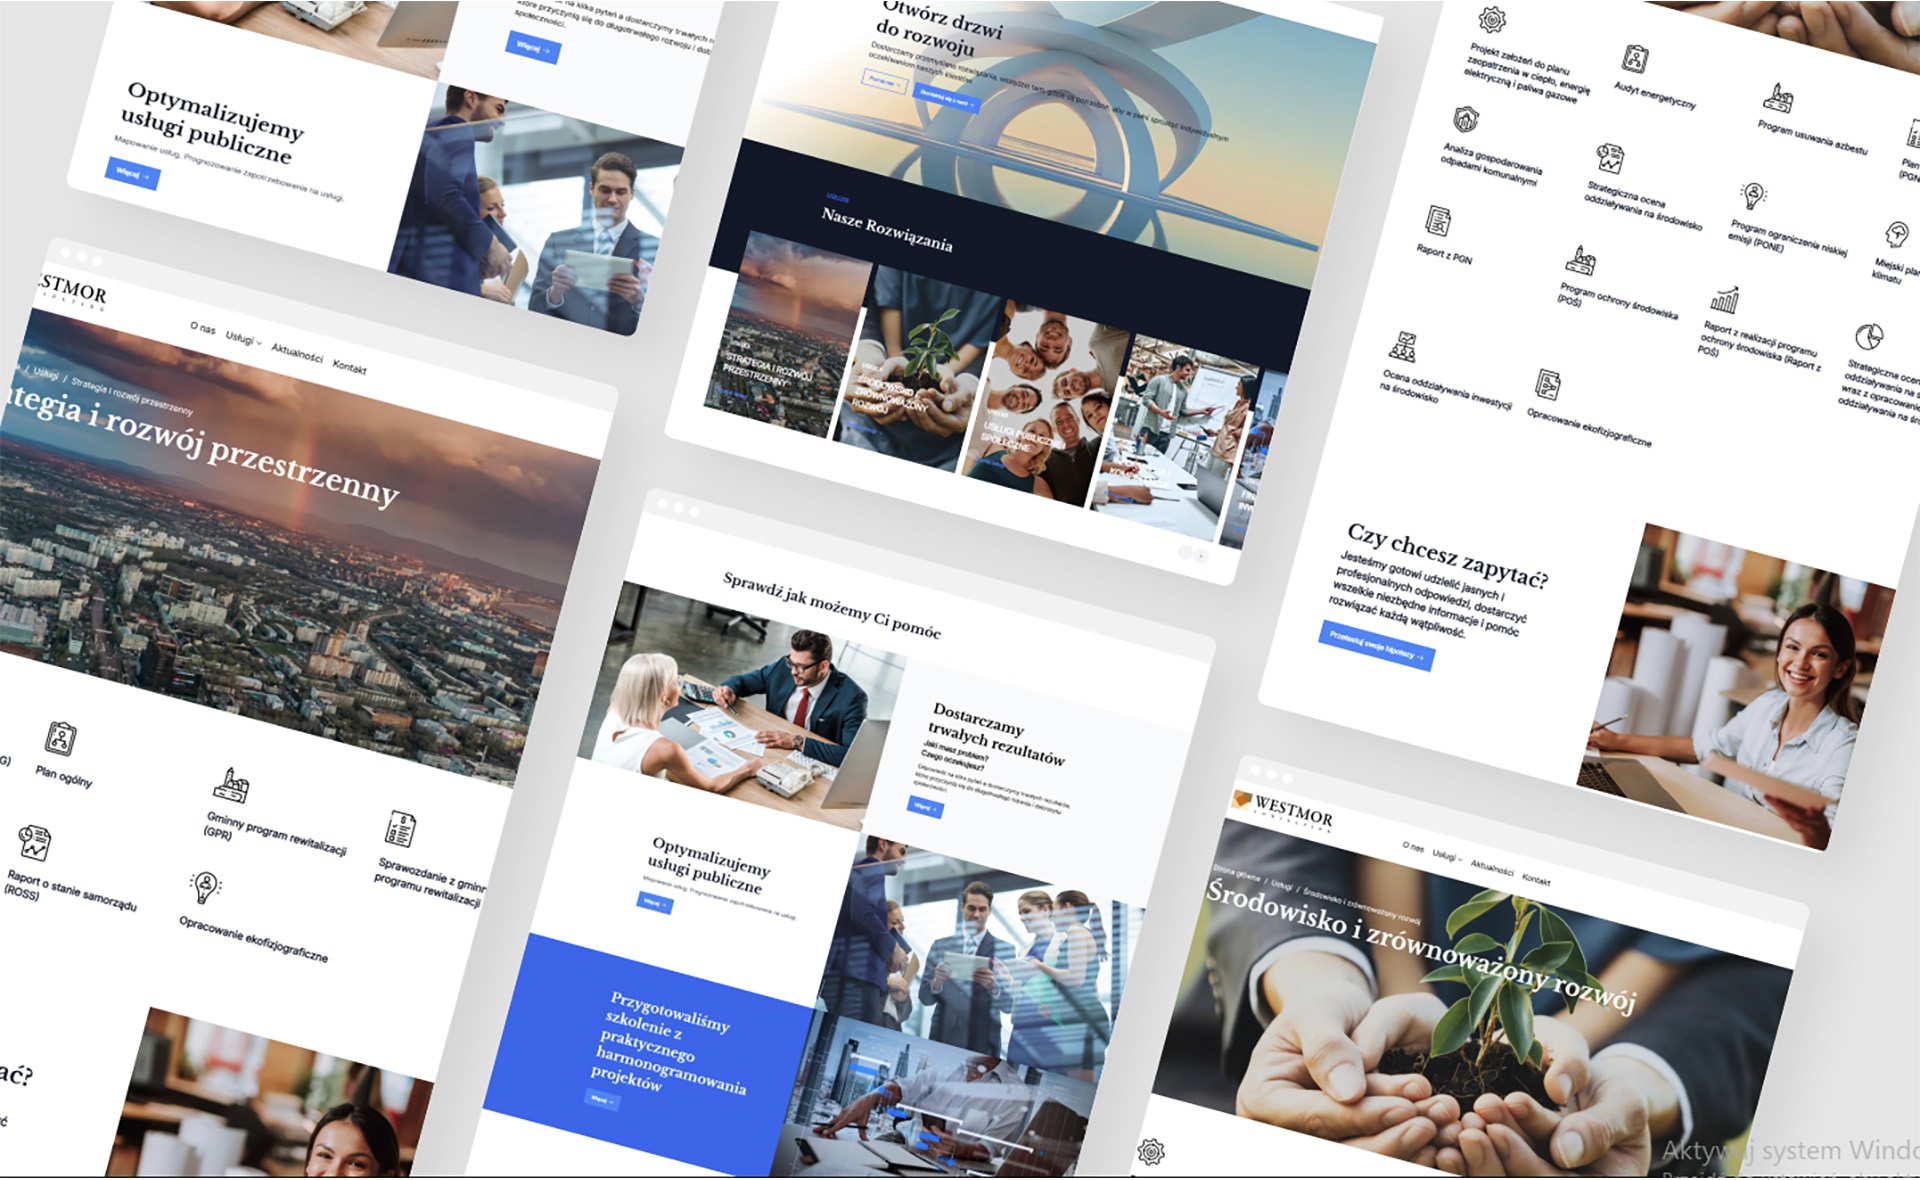This screenshot has height=1180, width=1920.
Task: Click the Program ograniczenia niskiej emisji (PONE) icon
Action: (x=1753, y=195)
